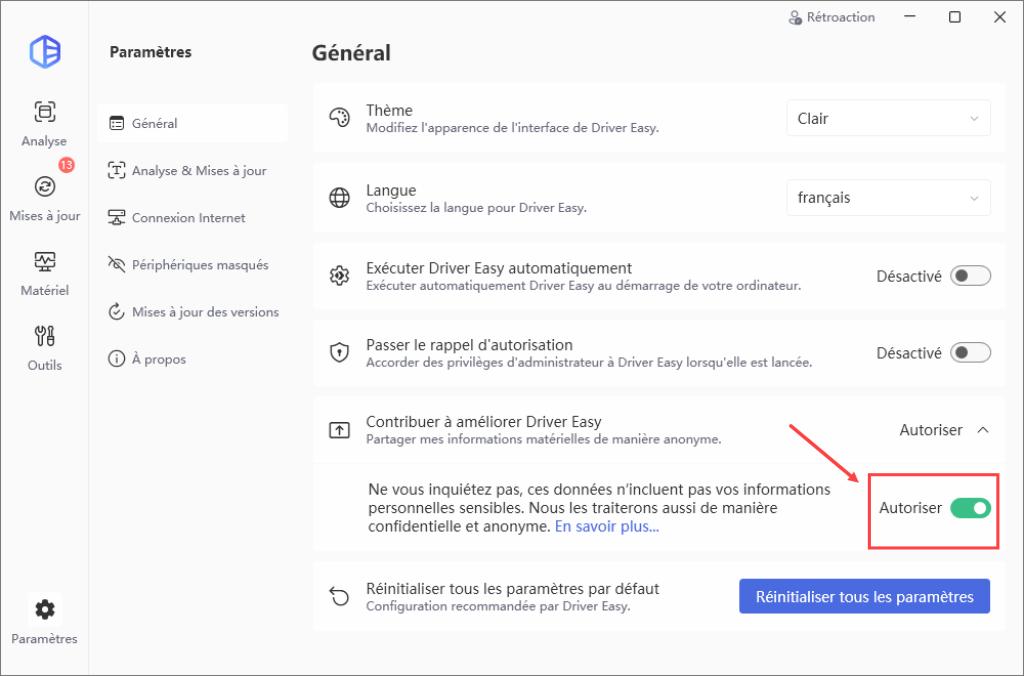Click the authorization shield icon

(340, 353)
